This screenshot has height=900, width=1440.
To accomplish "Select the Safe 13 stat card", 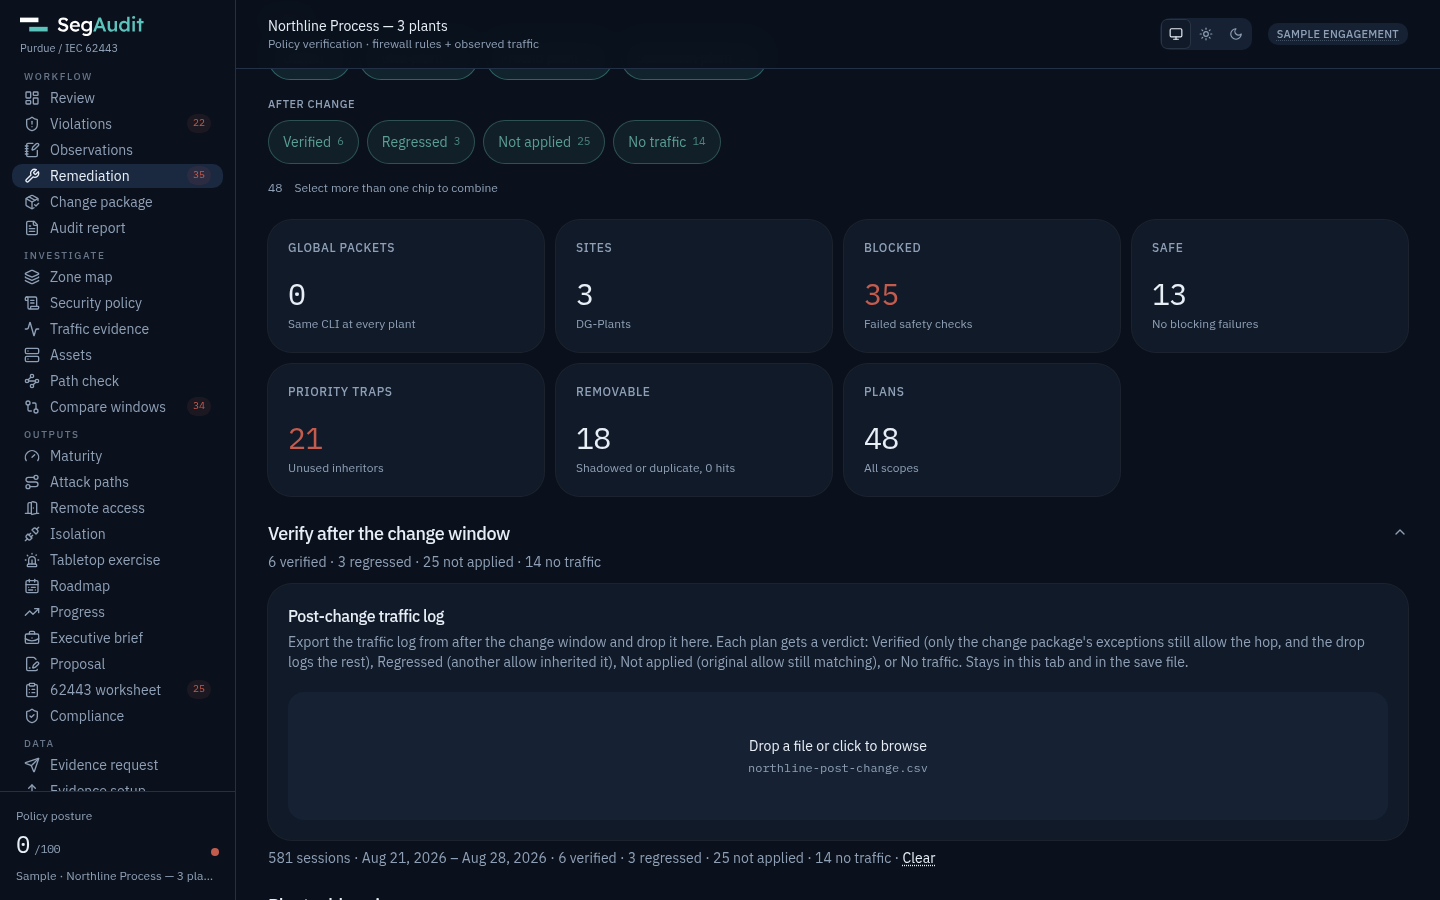I will click(x=1270, y=286).
